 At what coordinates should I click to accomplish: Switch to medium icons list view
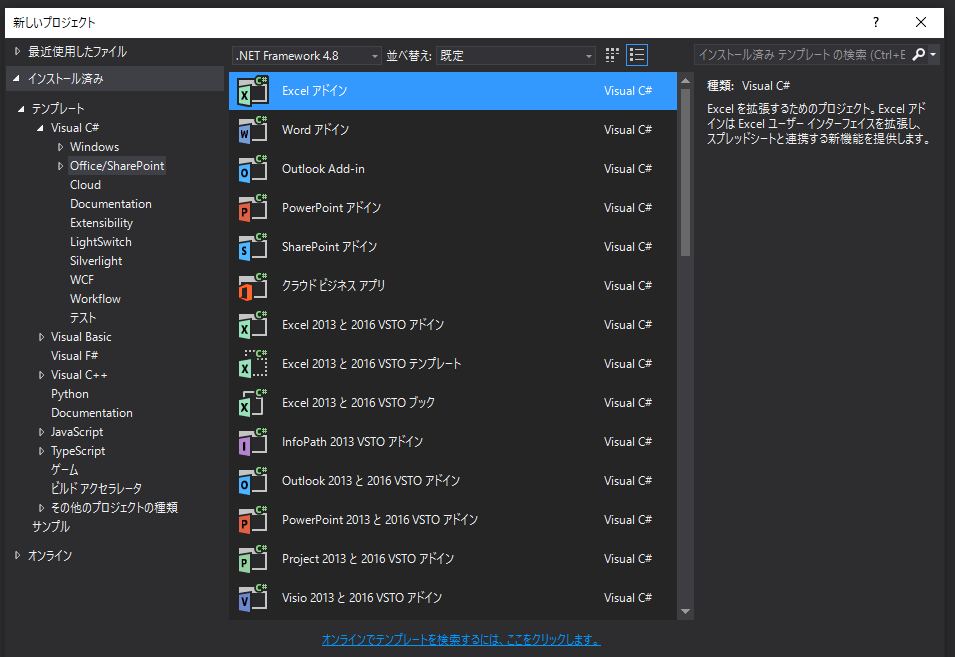[637, 55]
